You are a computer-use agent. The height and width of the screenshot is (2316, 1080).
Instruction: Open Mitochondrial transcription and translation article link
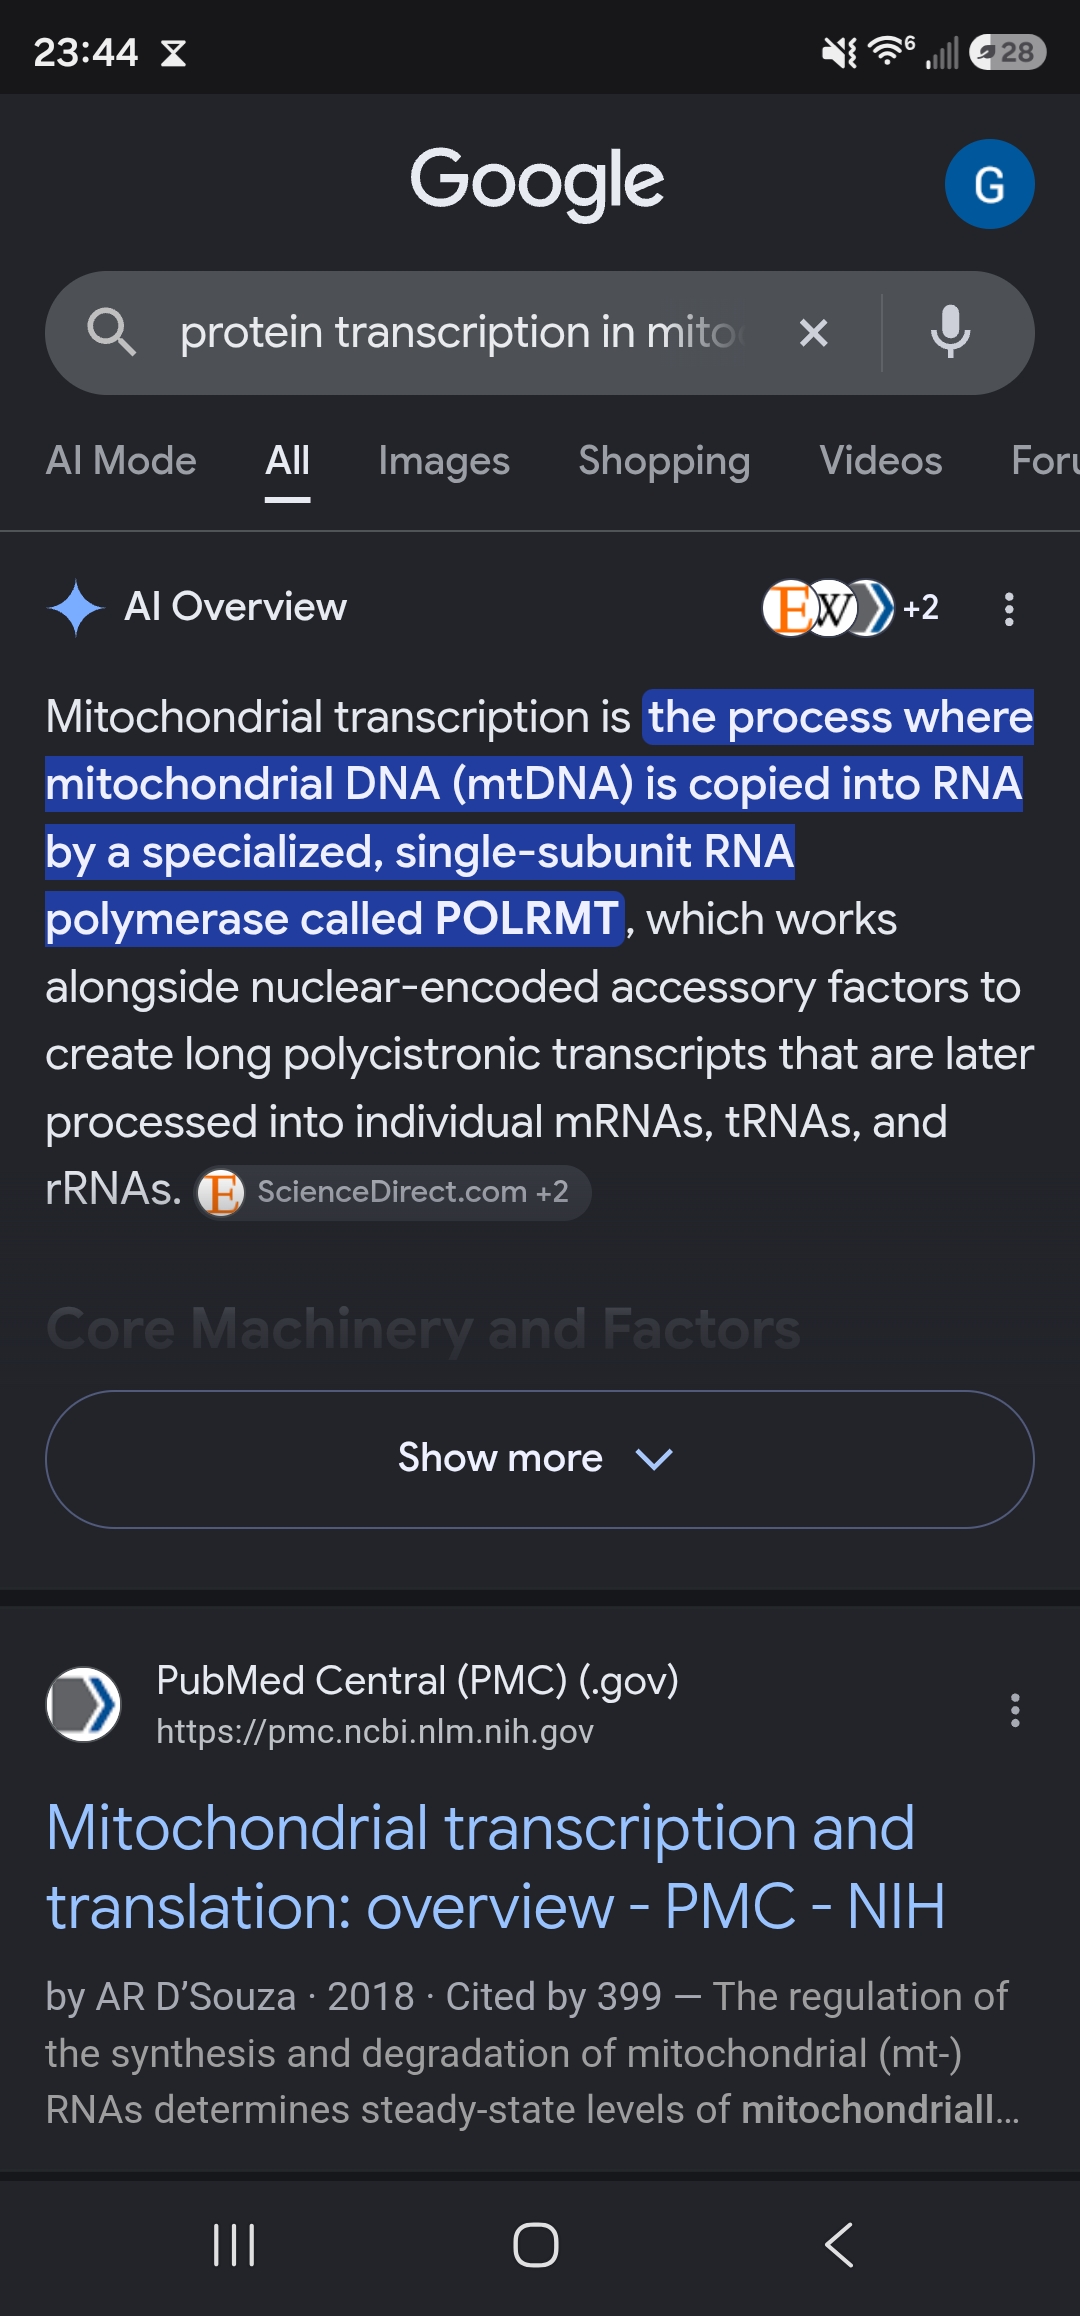coord(496,1867)
